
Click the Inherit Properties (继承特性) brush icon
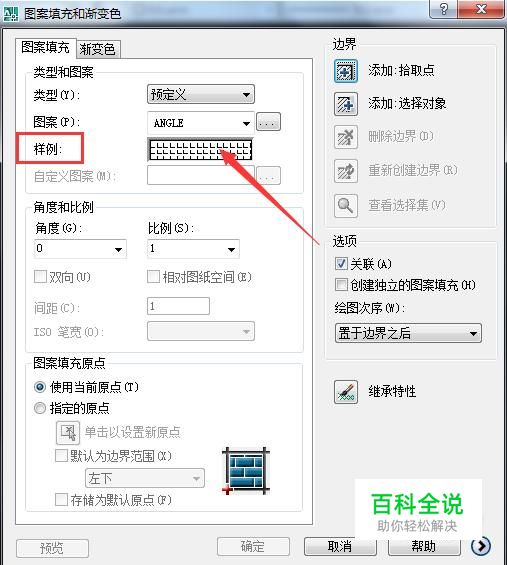(346, 392)
